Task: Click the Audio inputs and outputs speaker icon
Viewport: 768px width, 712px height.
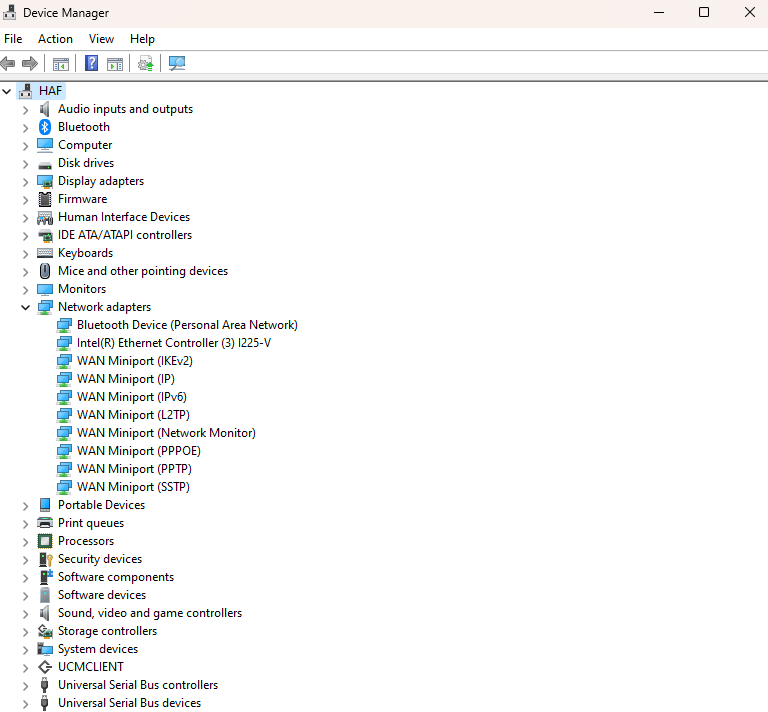Action: pyautogui.click(x=45, y=109)
